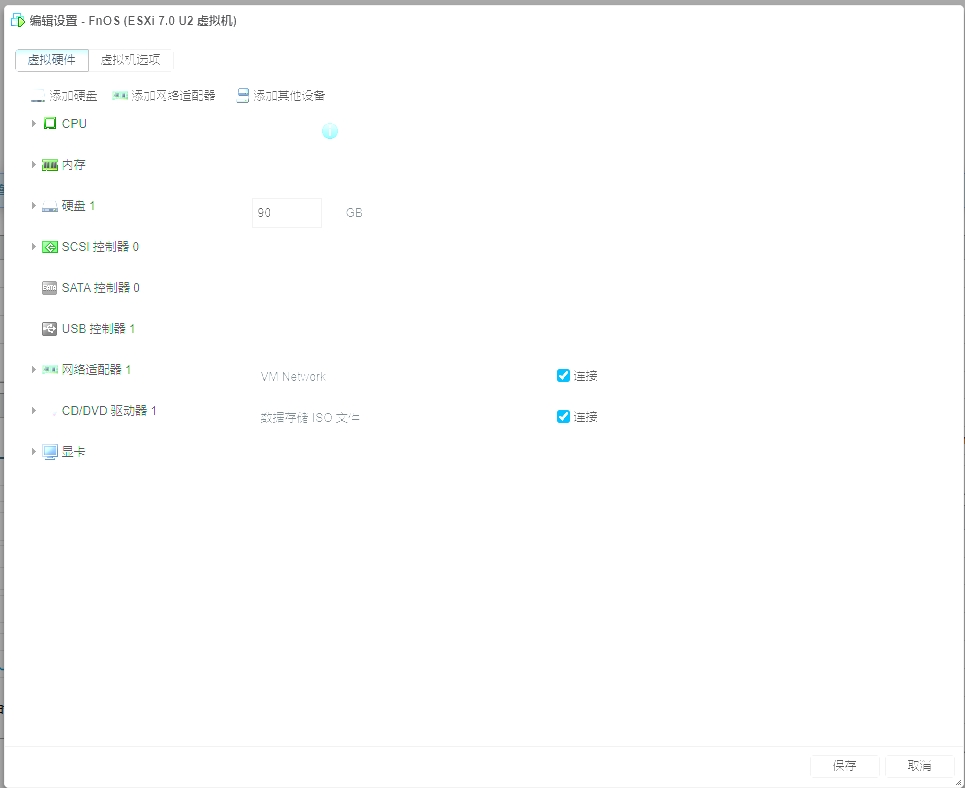Click the network adapter 1 (网络适配器 1) icon

50,369
